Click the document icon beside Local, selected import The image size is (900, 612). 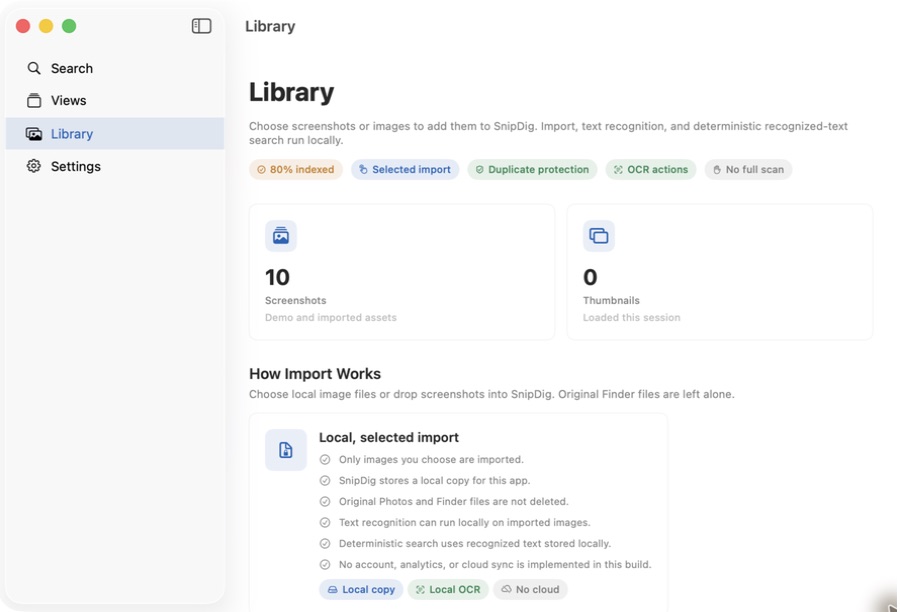[286, 450]
